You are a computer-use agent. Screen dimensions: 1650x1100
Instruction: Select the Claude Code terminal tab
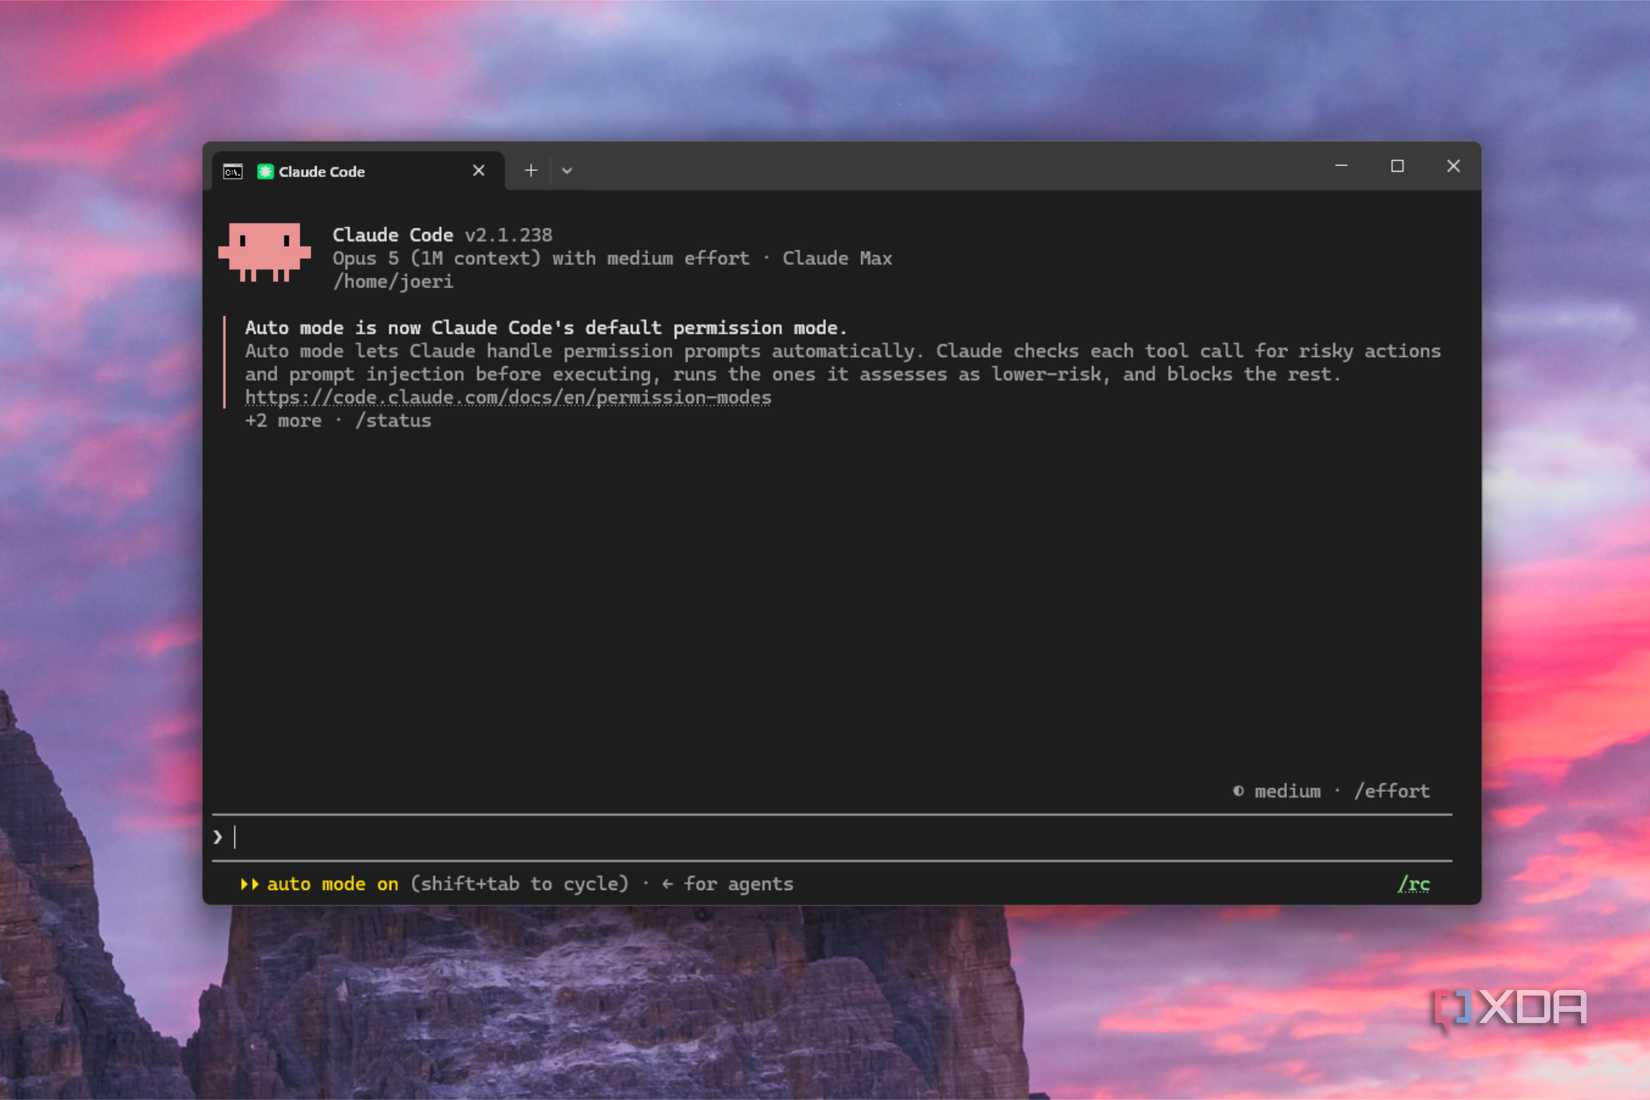[x=357, y=171]
